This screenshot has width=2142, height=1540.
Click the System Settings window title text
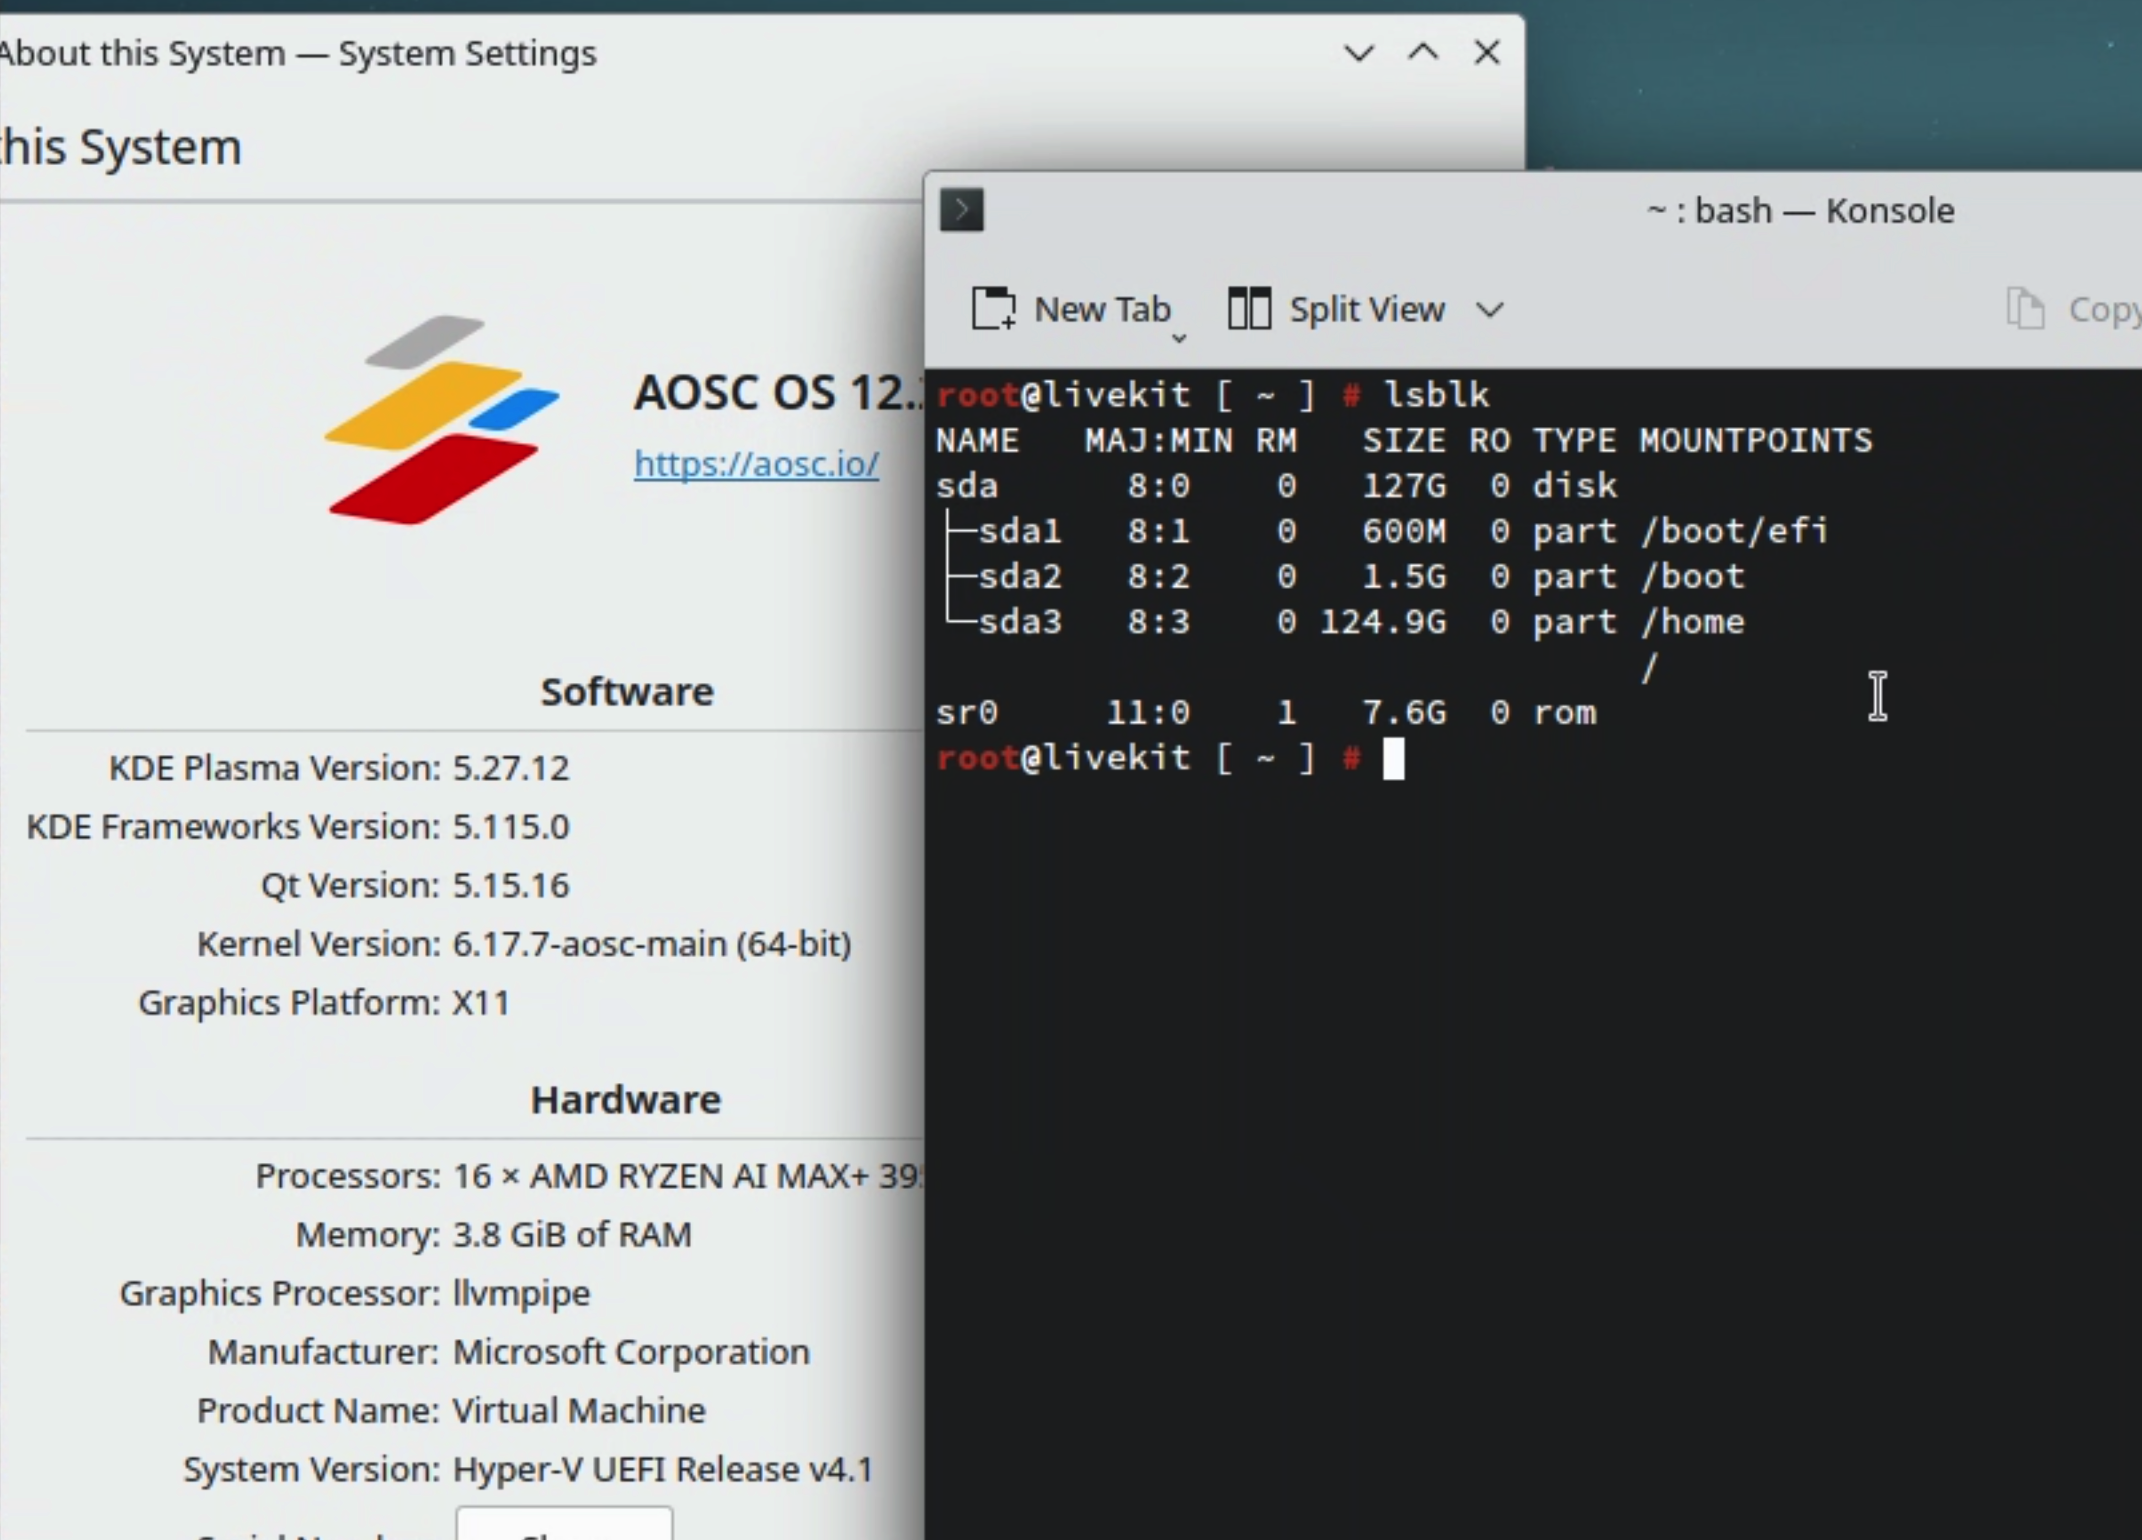pos(298,53)
